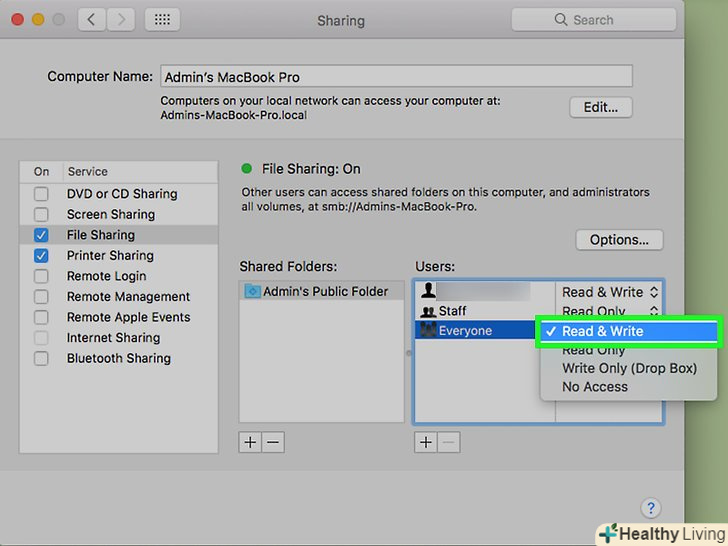Select the Everyone user row
Screen dimensions: 728x546
point(474,330)
